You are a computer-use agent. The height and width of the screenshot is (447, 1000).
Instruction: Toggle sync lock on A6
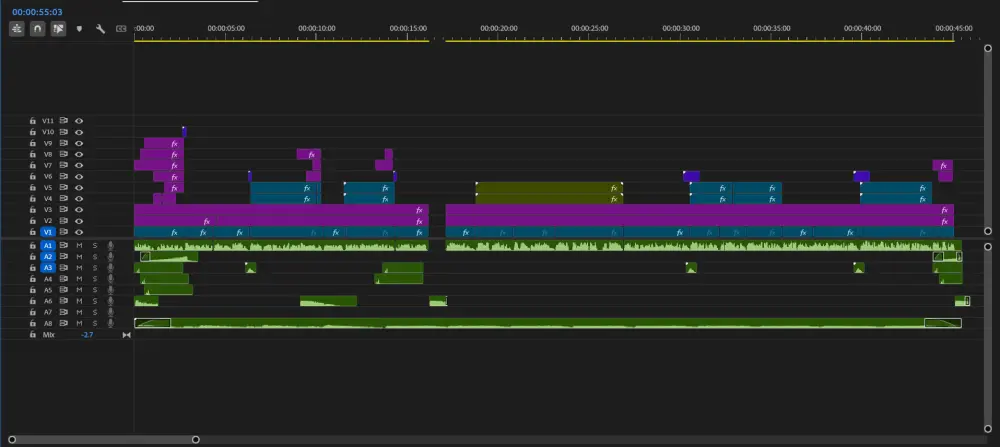64,301
